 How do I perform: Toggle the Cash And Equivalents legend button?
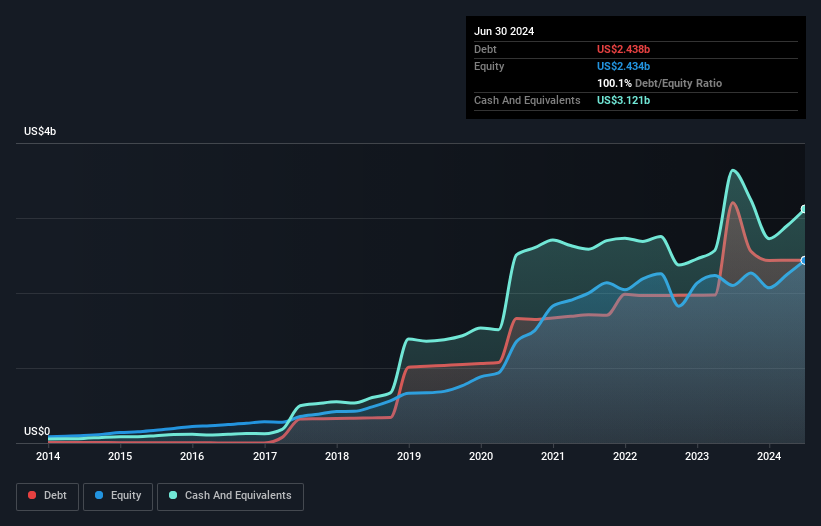click(230, 496)
